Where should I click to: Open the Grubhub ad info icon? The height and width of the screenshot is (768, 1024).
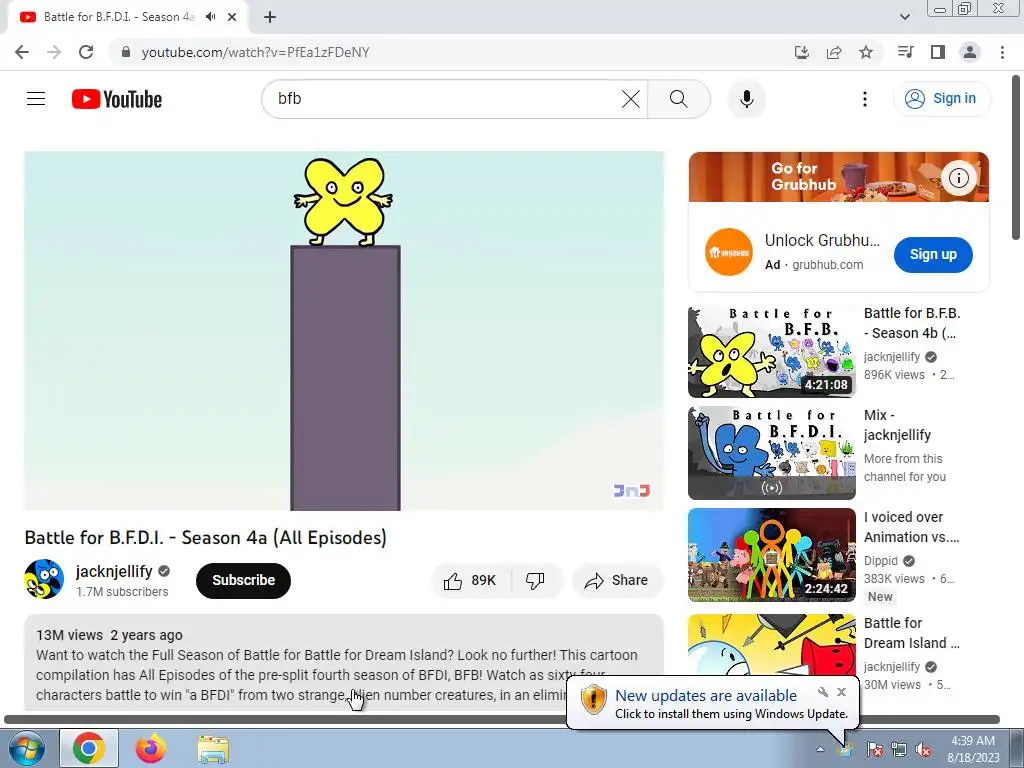tap(958, 178)
